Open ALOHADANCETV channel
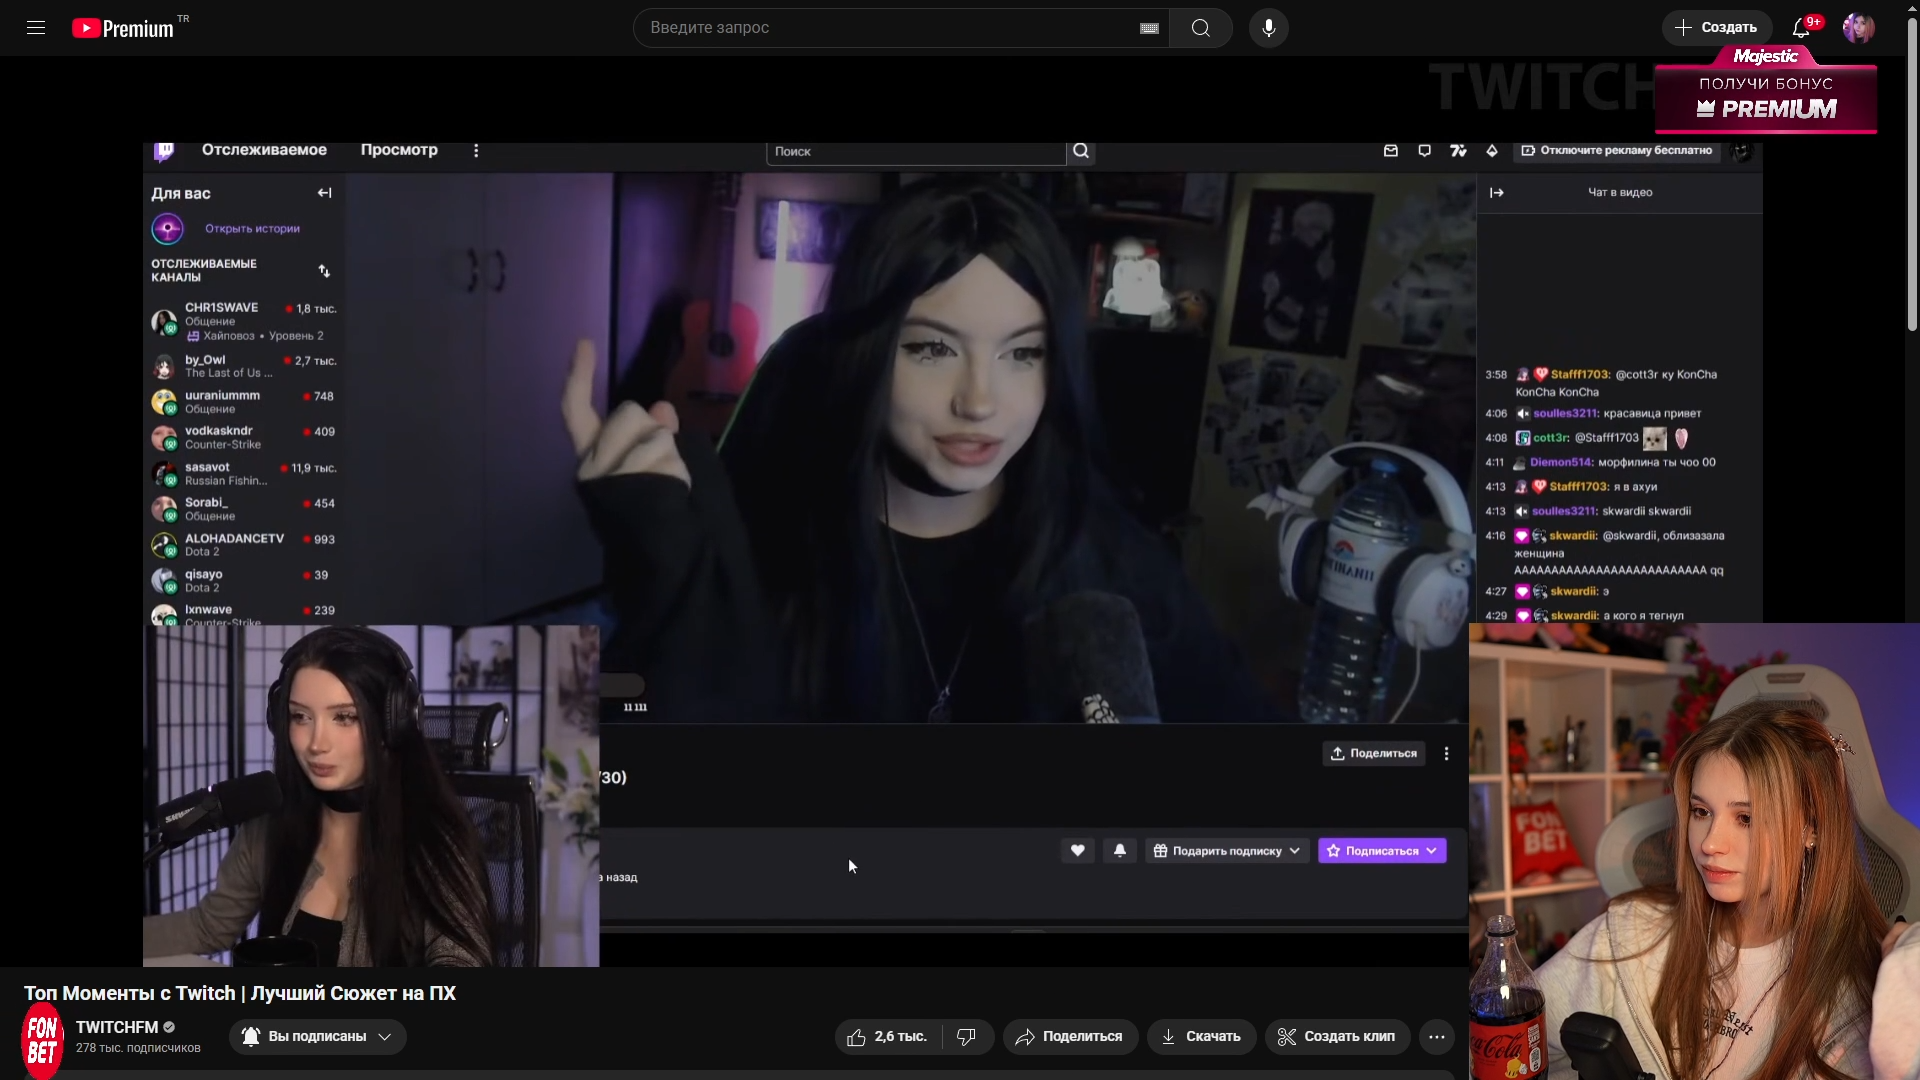 coord(244,545)
